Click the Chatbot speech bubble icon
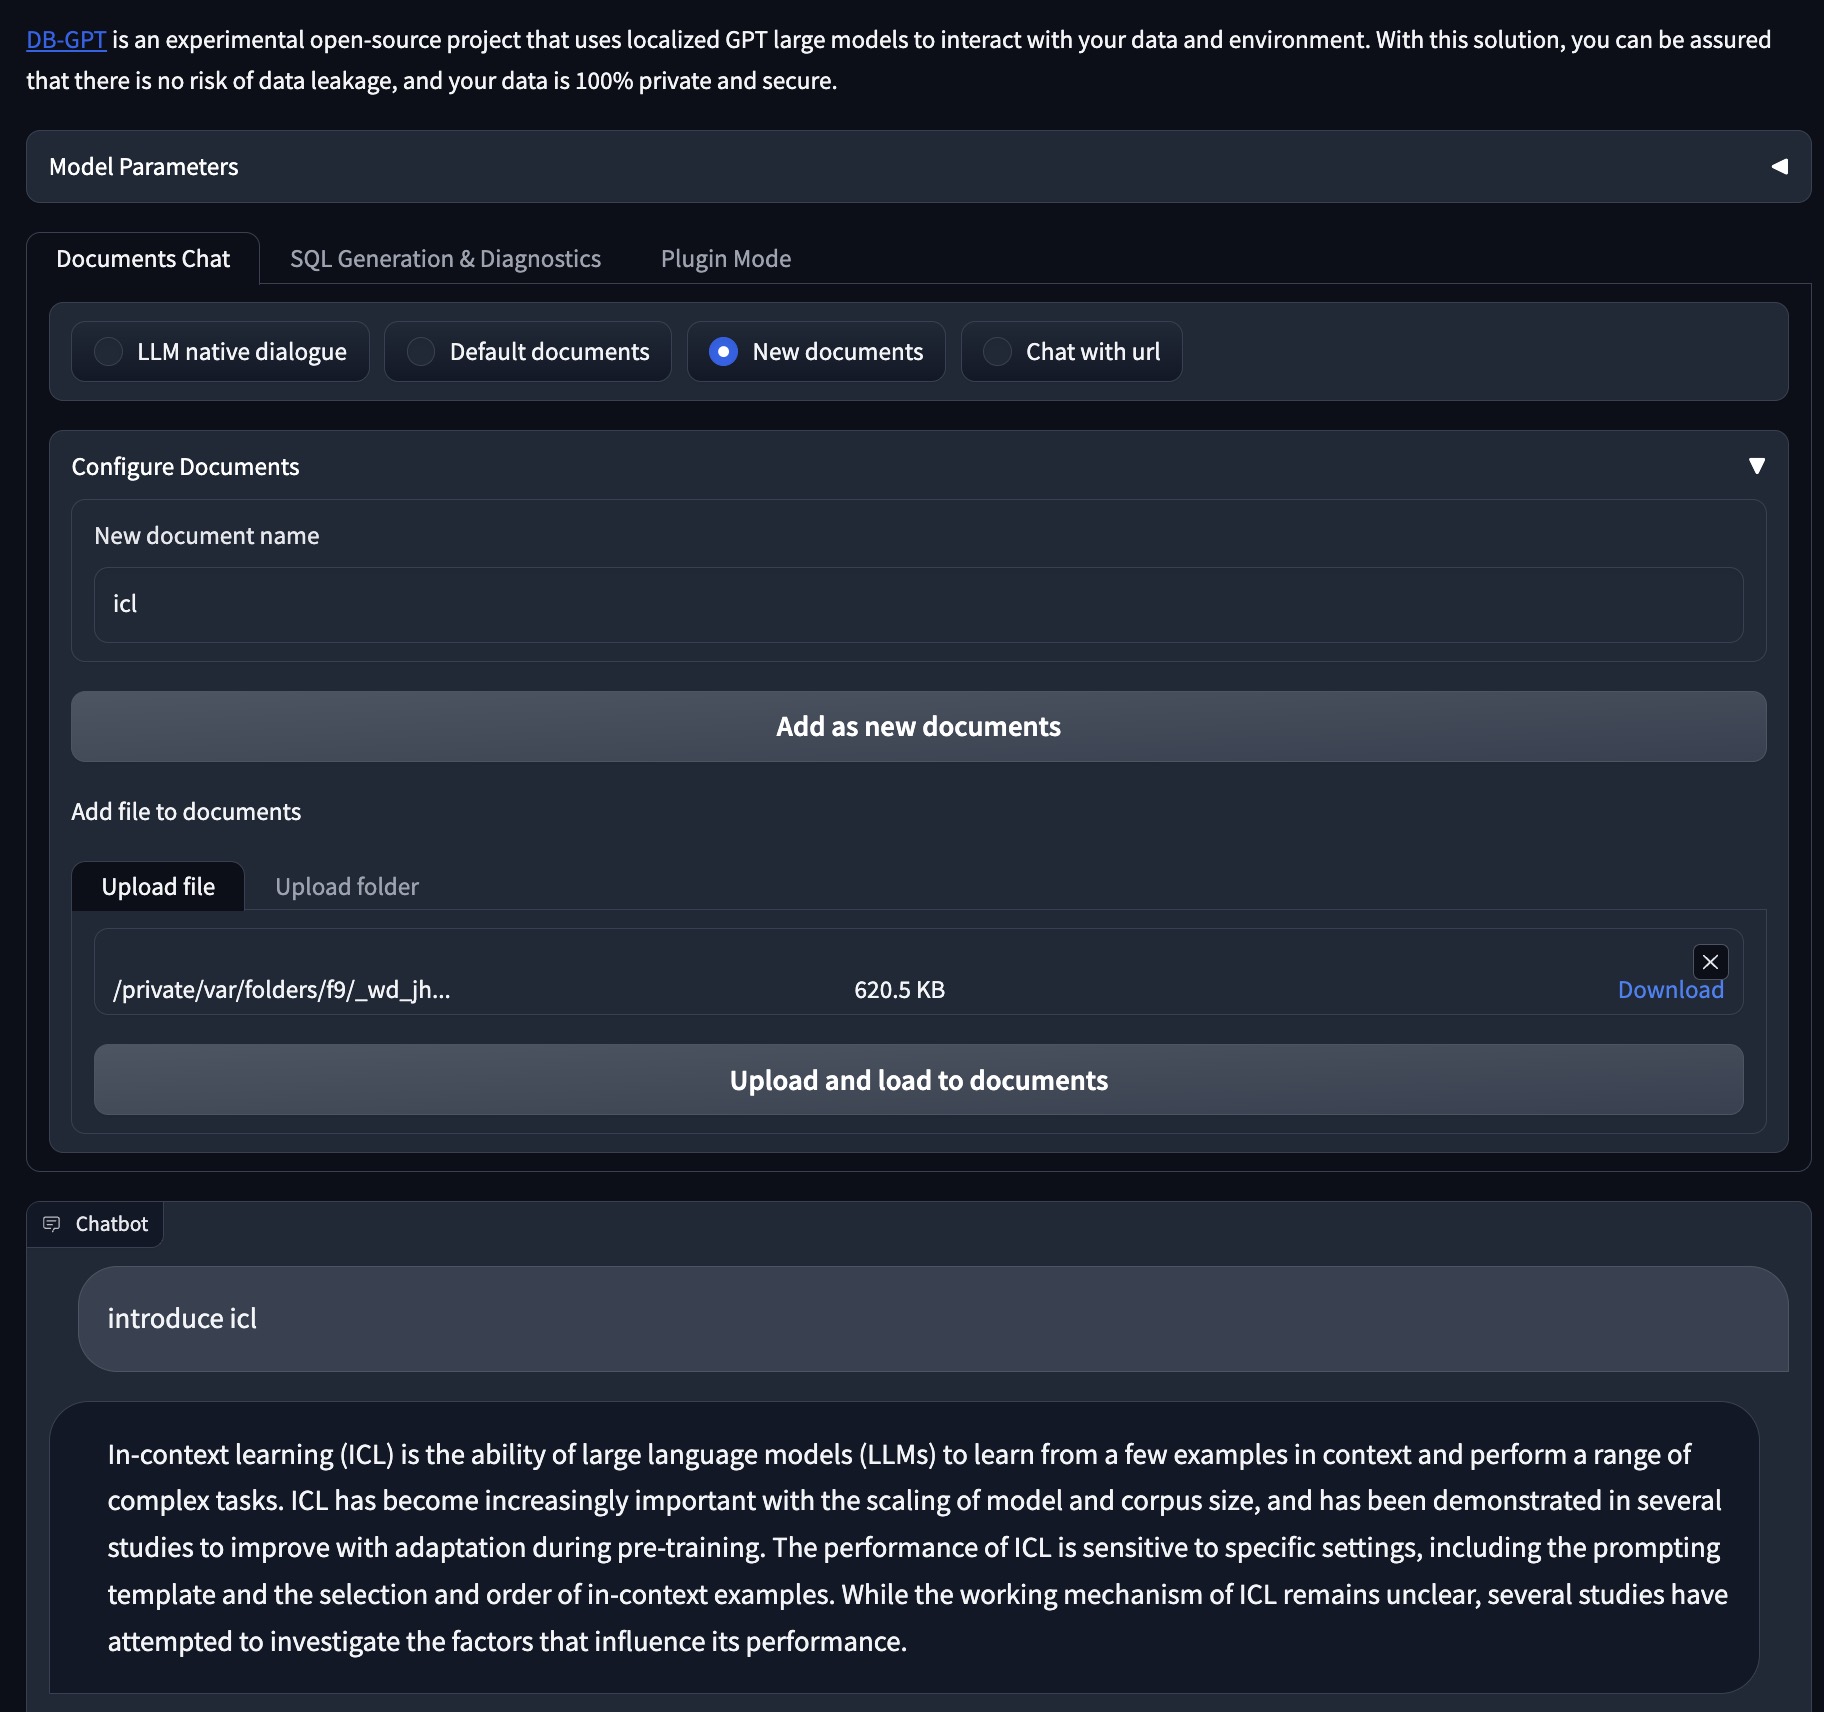 pos(52,1224)
